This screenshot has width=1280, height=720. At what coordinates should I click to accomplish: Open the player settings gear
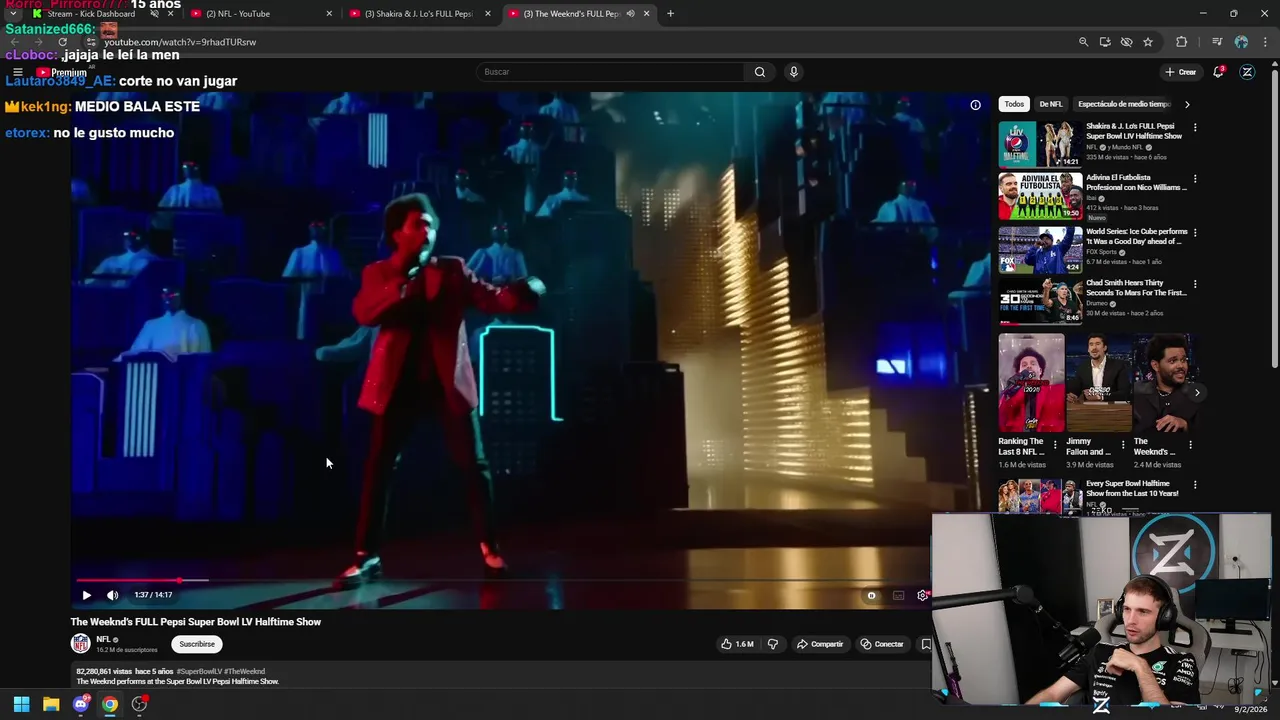coord(922,595)
